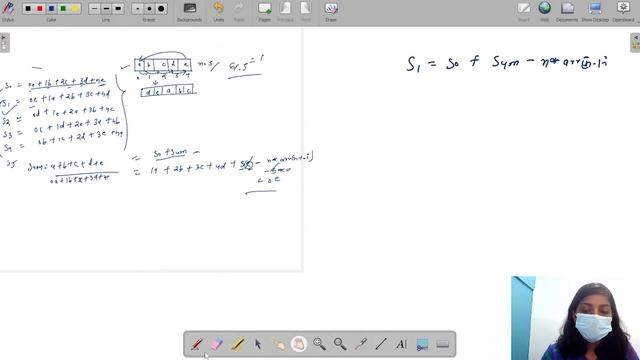This screenshot has height=360, width=640.
Task: Select the Write text tool
Action: [401, 344]
